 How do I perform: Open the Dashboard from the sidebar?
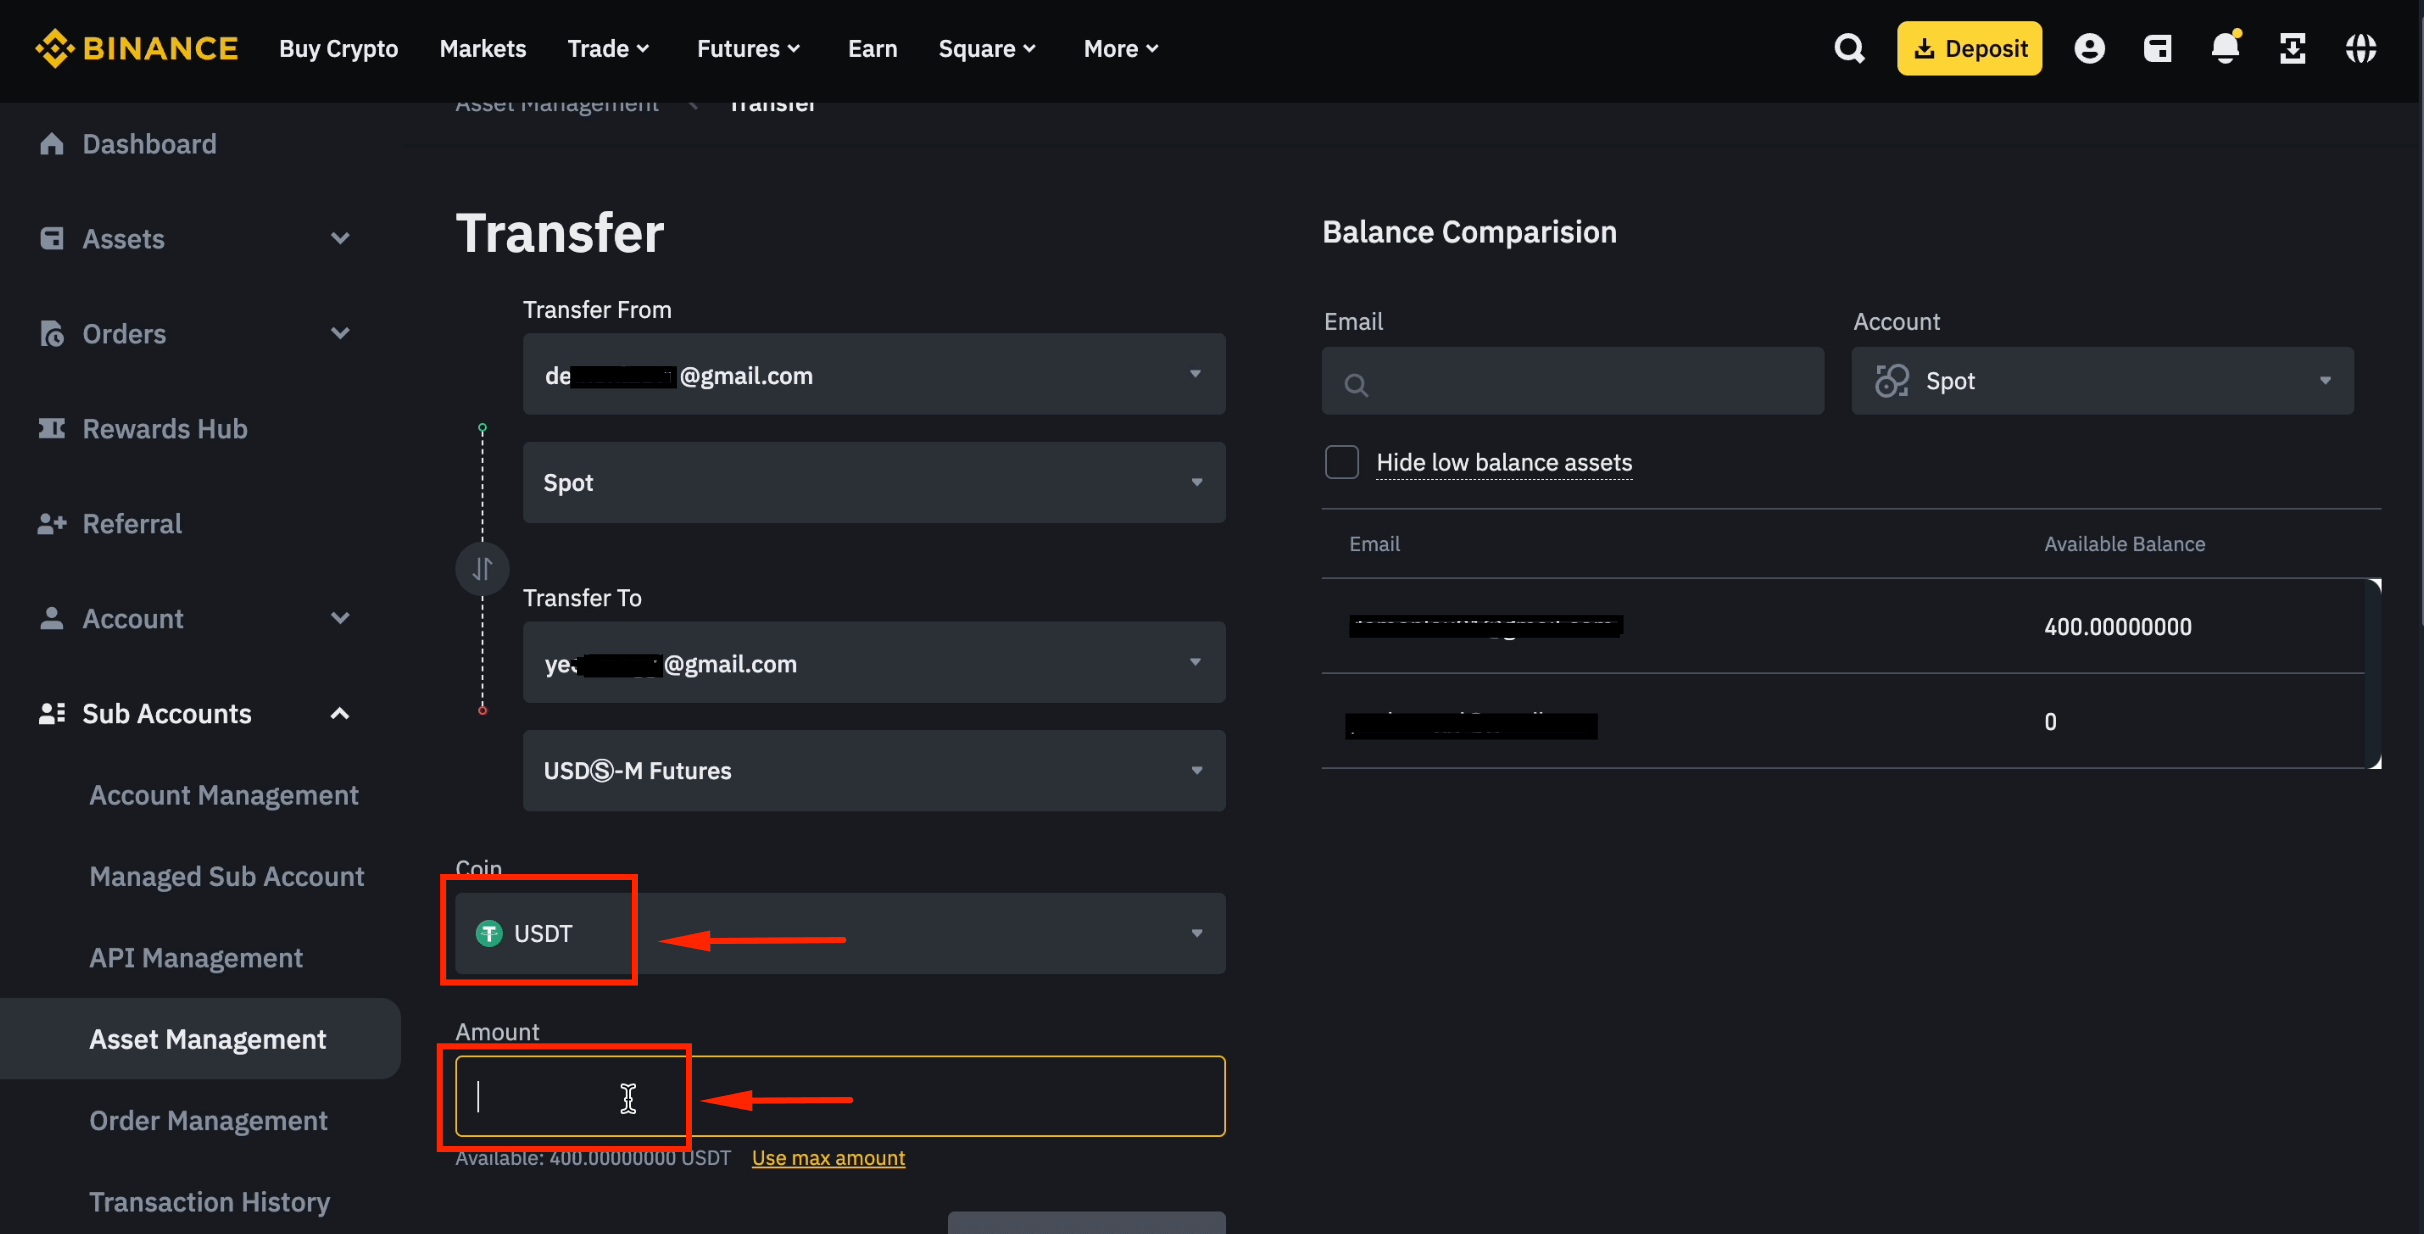coord(149,144)
